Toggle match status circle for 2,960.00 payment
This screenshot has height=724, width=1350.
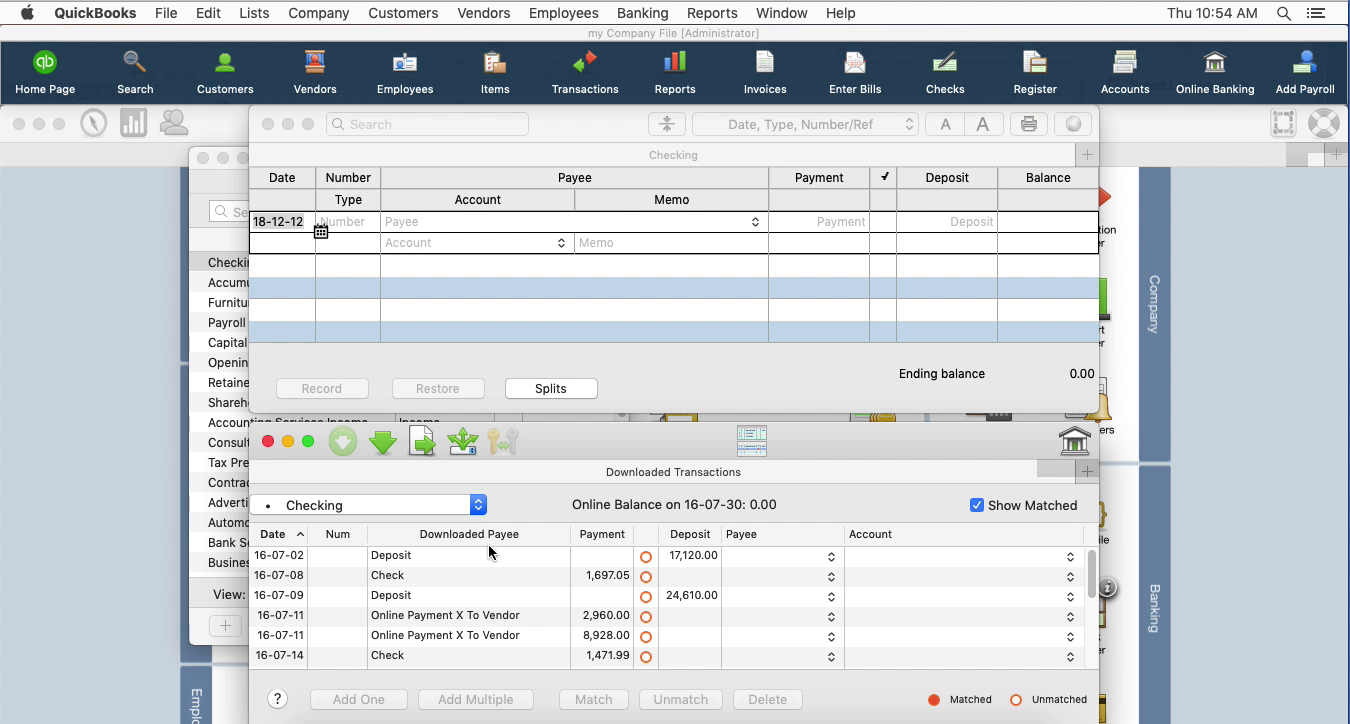[646, 617]
